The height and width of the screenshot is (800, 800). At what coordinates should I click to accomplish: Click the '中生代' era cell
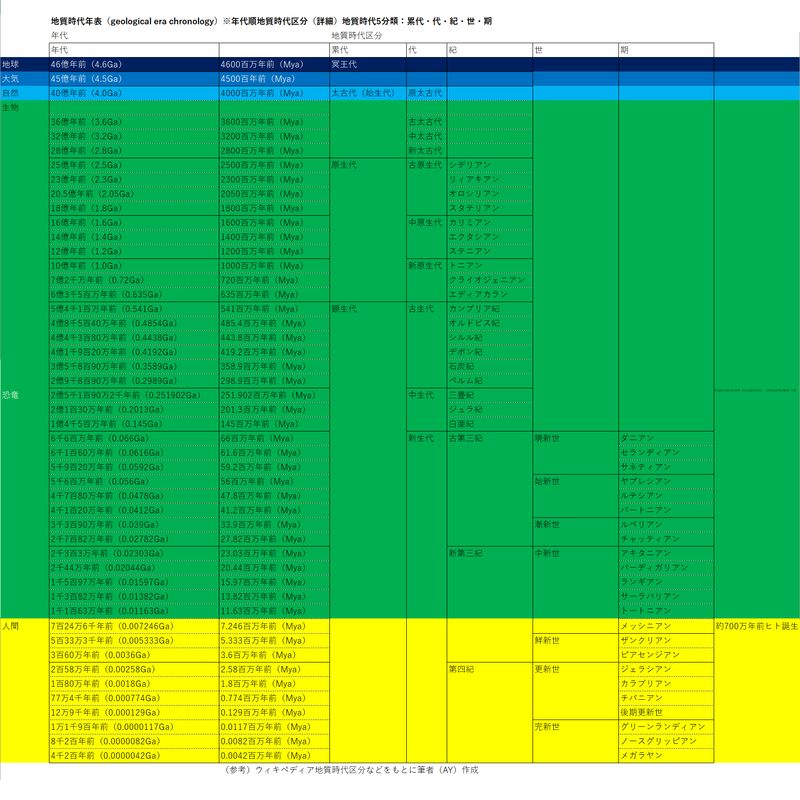tap(421, 395)
